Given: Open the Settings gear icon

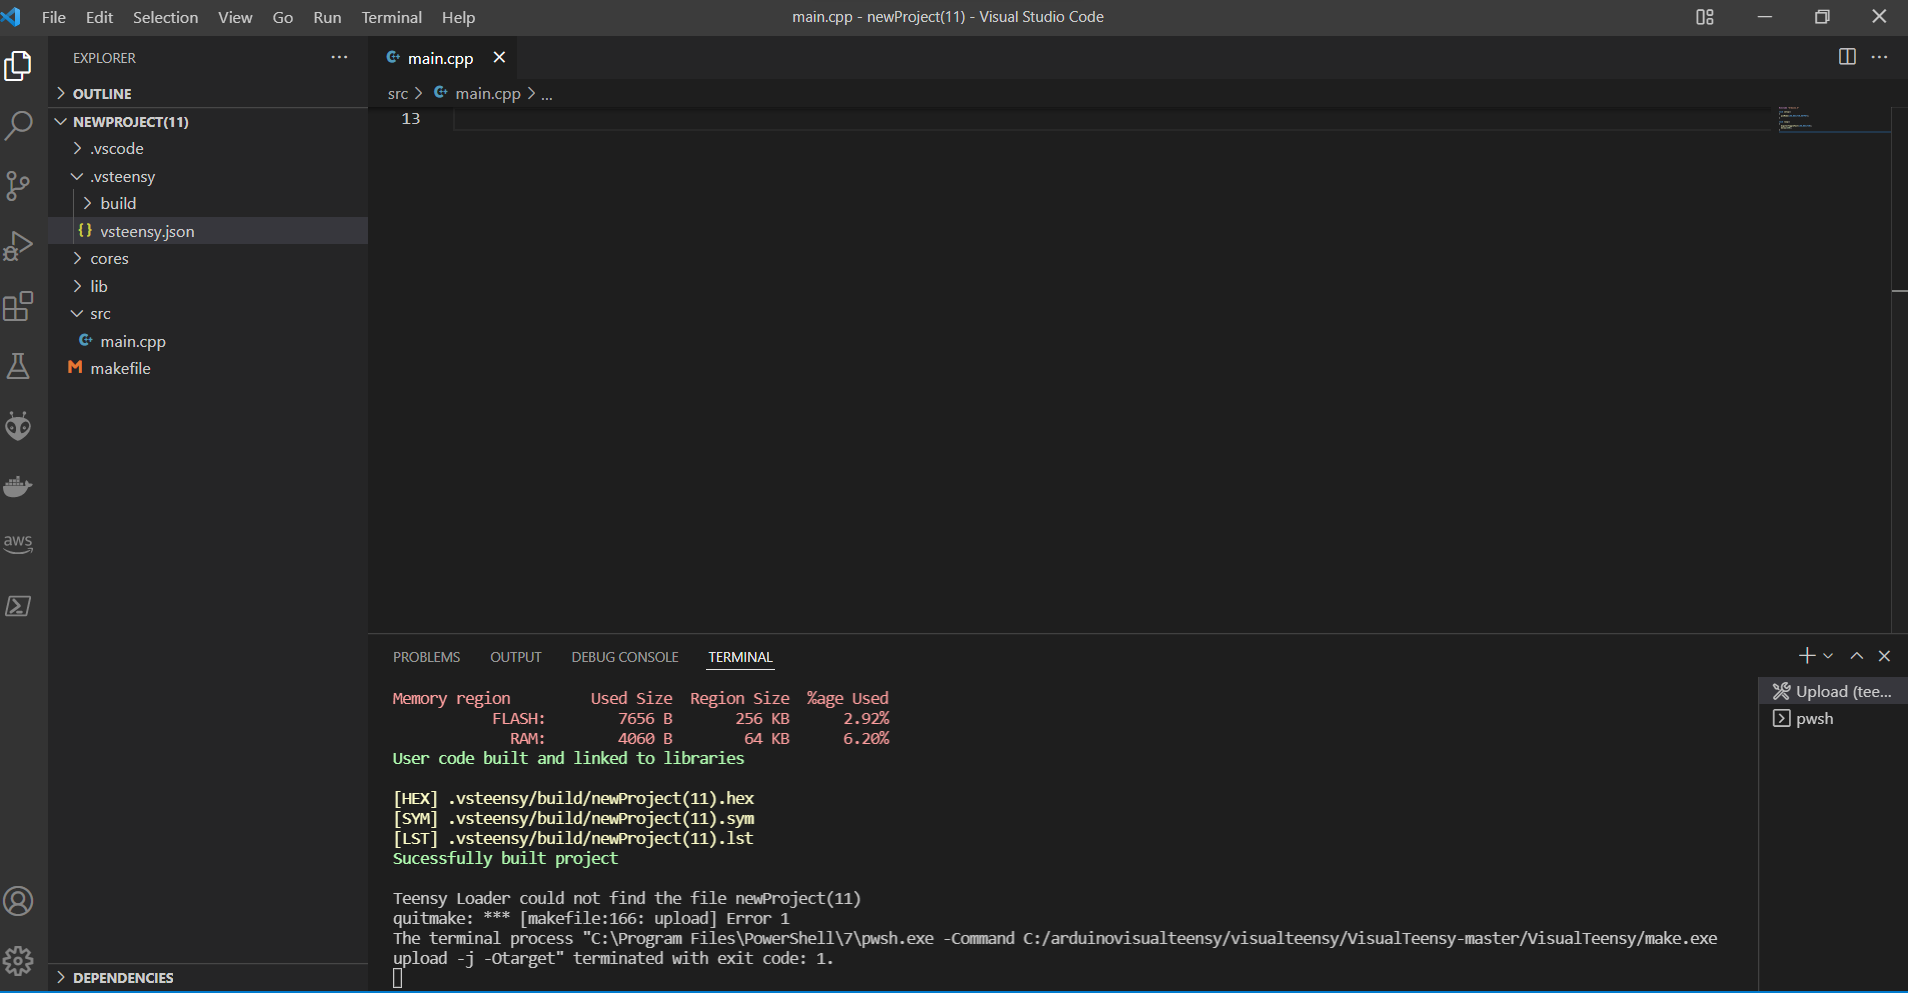Looking at the screenshot, I should click(18, 960).
